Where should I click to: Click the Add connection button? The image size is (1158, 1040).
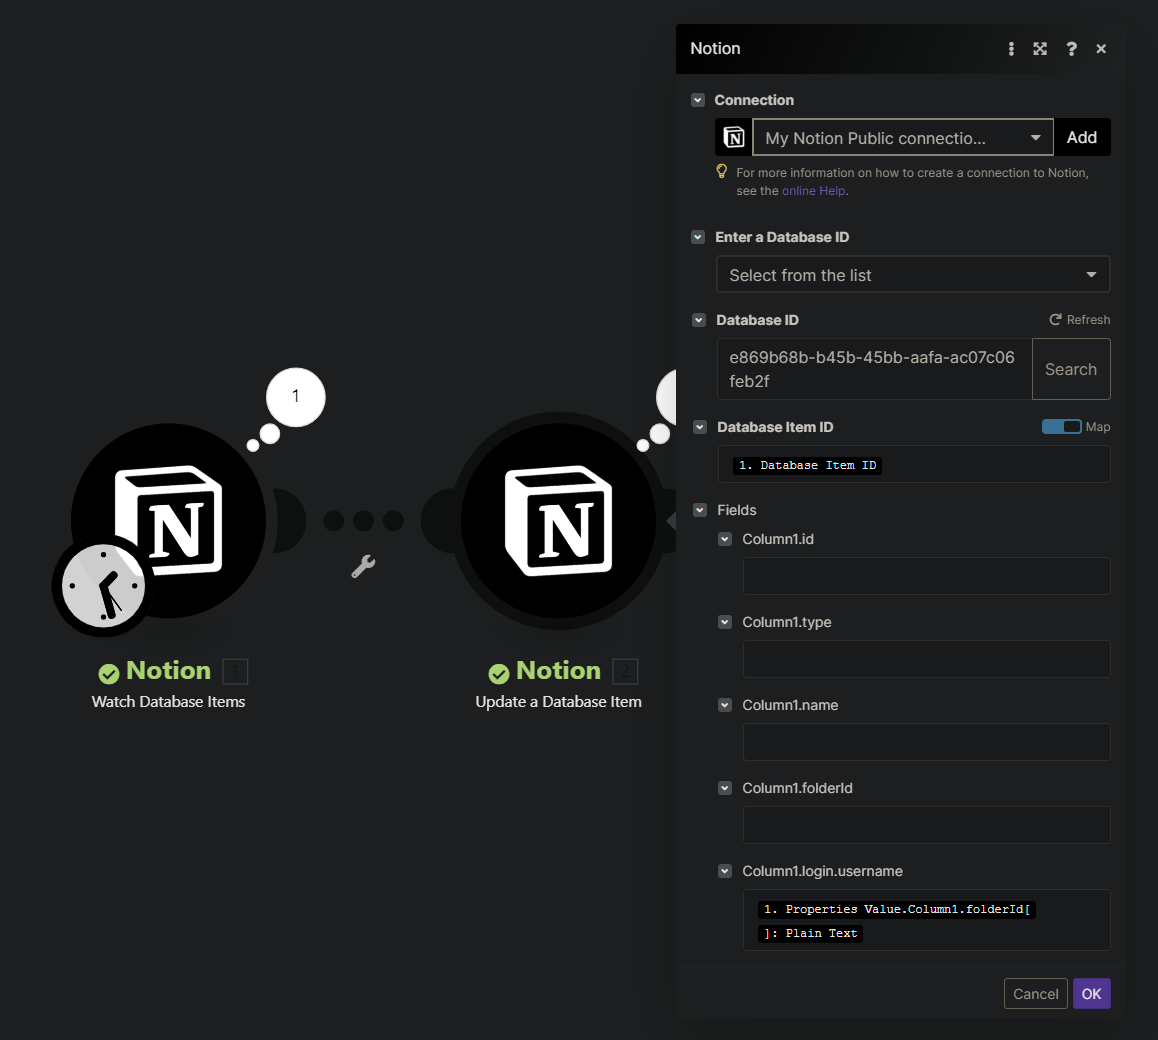tap(1082, 137)
